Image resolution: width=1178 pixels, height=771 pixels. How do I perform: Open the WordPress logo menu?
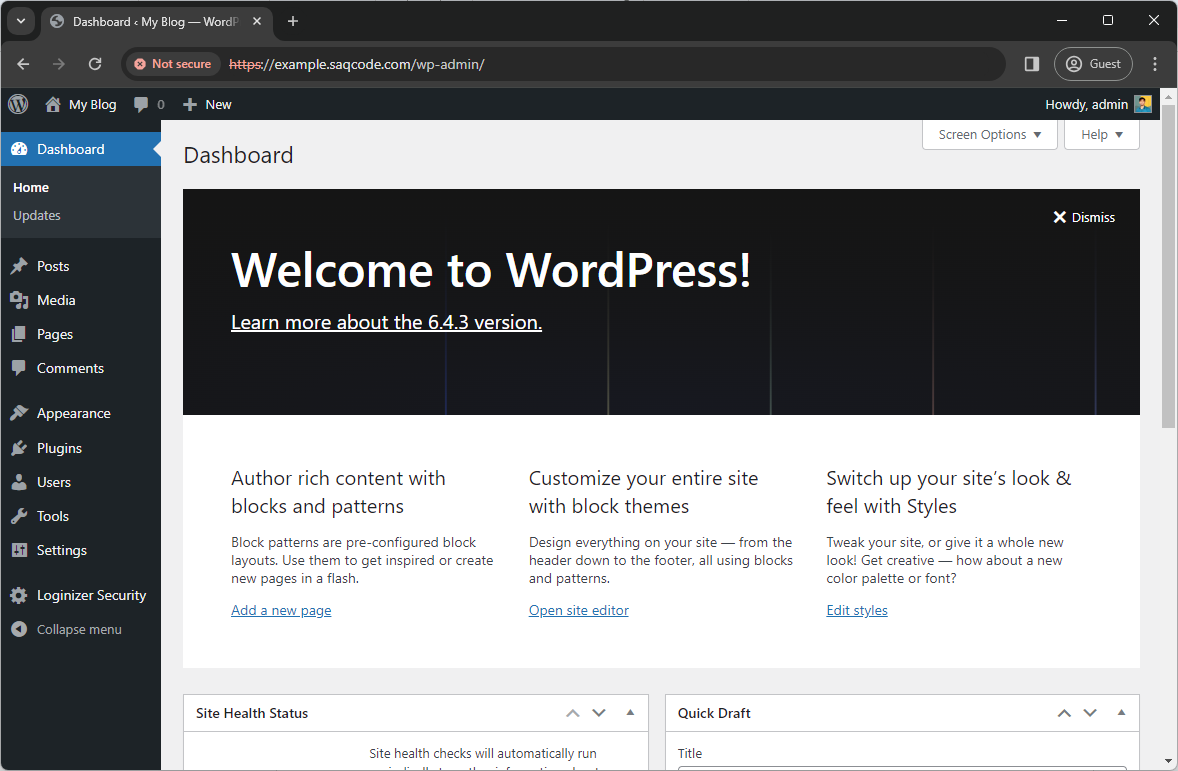coord(18,104)
